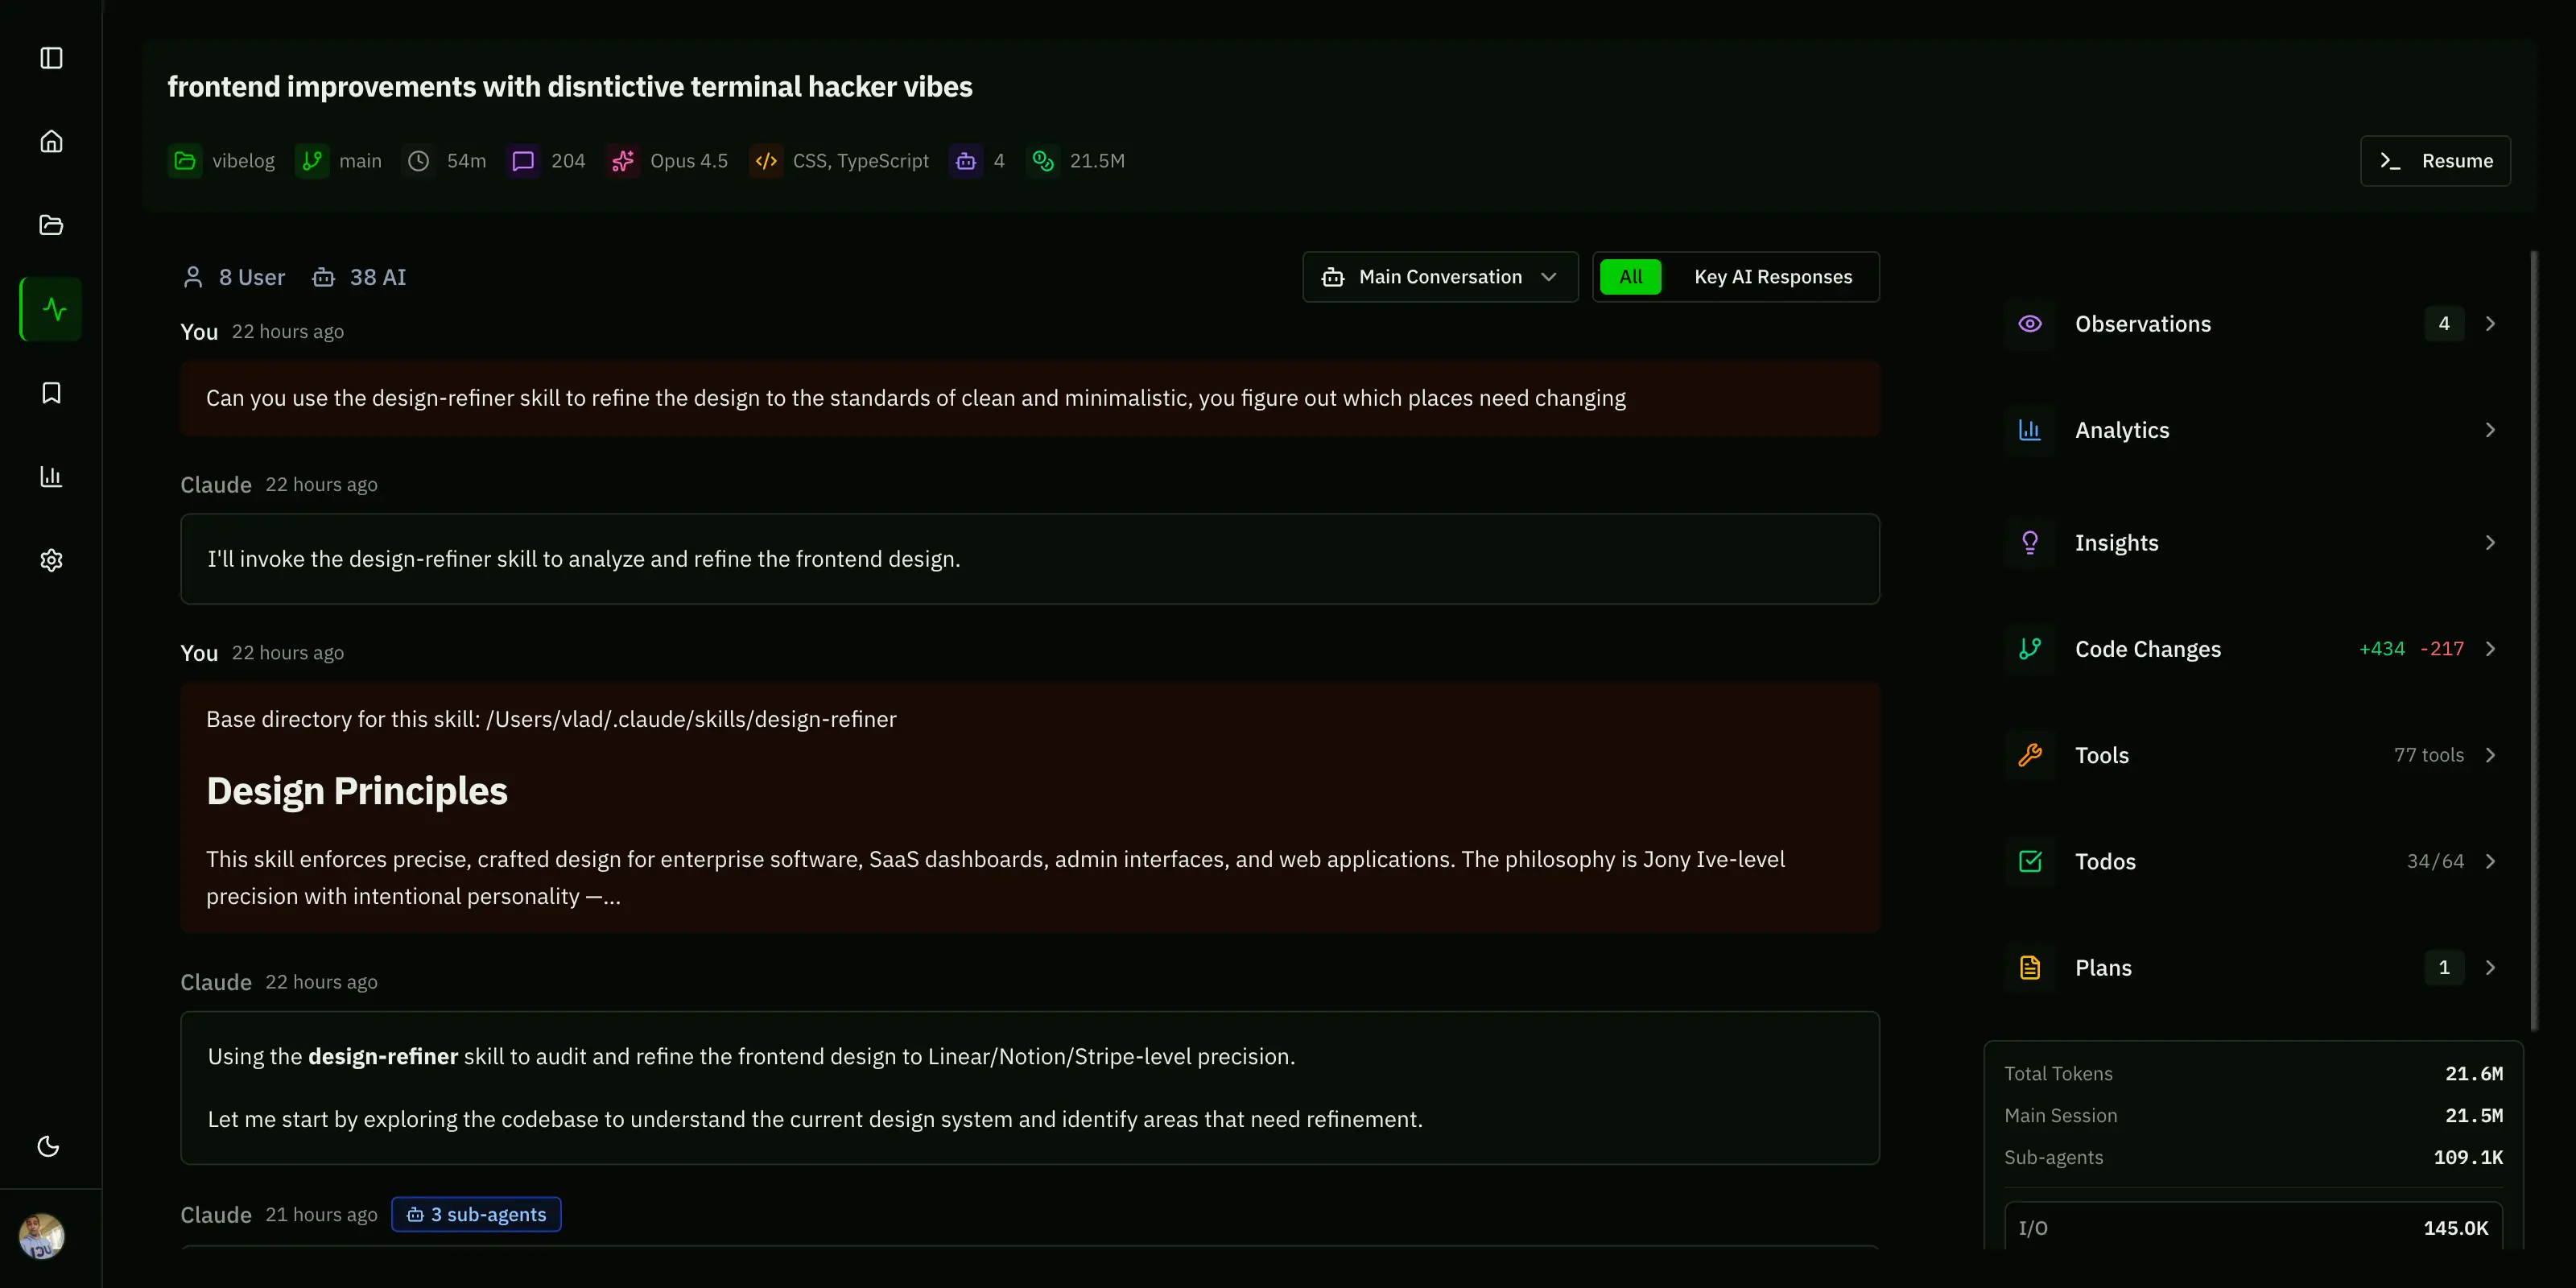This screenshot has width=2576, height=1288.
Task: Switch to Key AI Responses filter
Action: (1772, 277)
